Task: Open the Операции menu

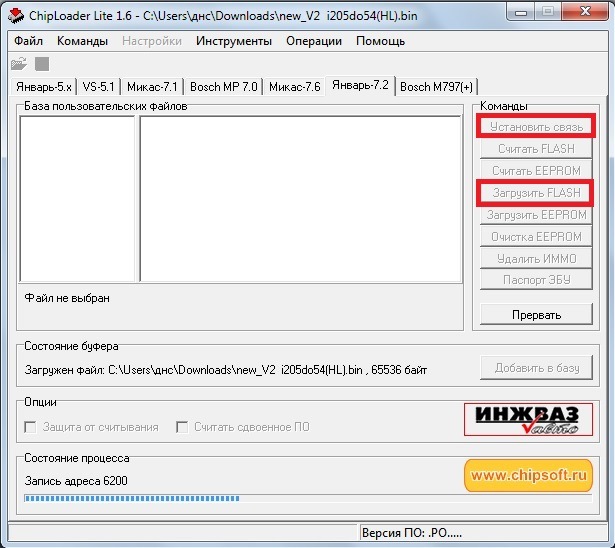Action: [314, 41]
